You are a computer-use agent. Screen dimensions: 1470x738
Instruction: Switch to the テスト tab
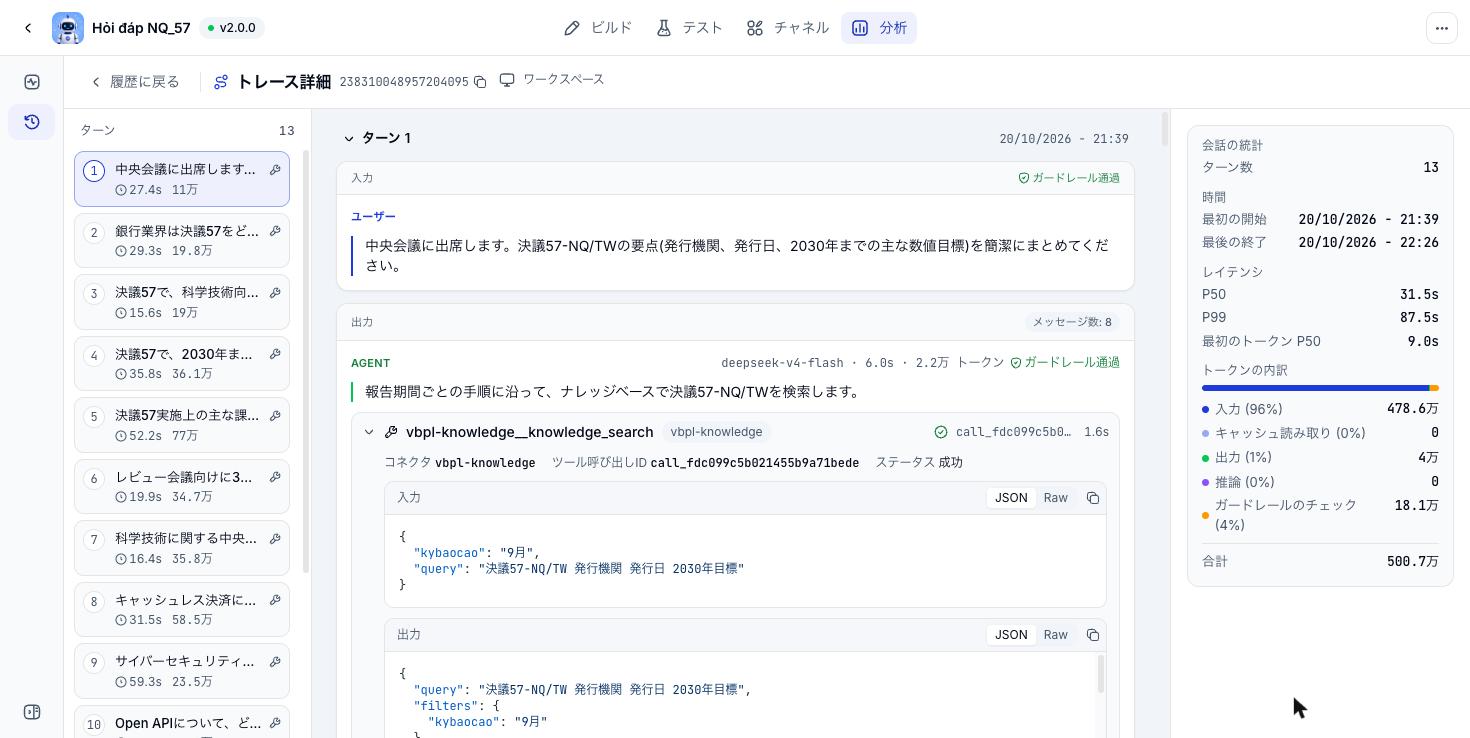tap(689, 28)
